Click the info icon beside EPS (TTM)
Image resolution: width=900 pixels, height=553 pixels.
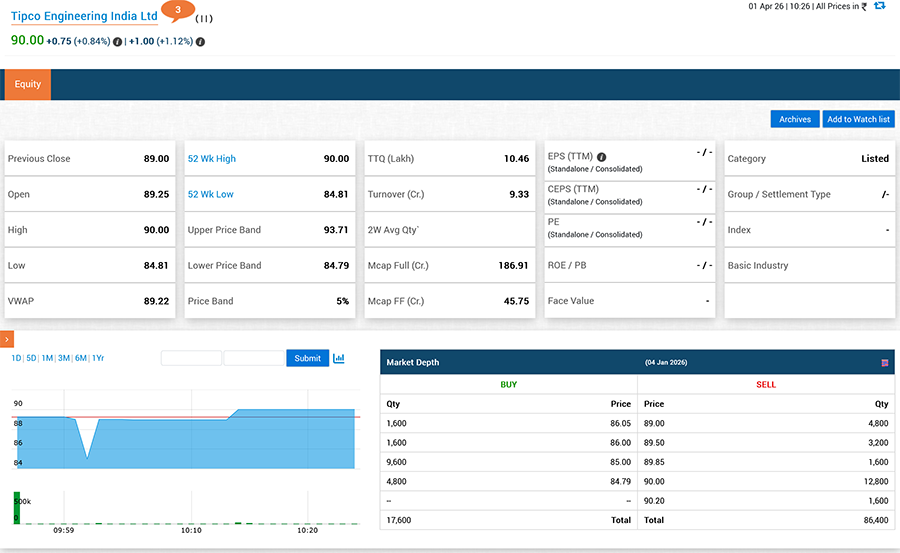[602, 157]
